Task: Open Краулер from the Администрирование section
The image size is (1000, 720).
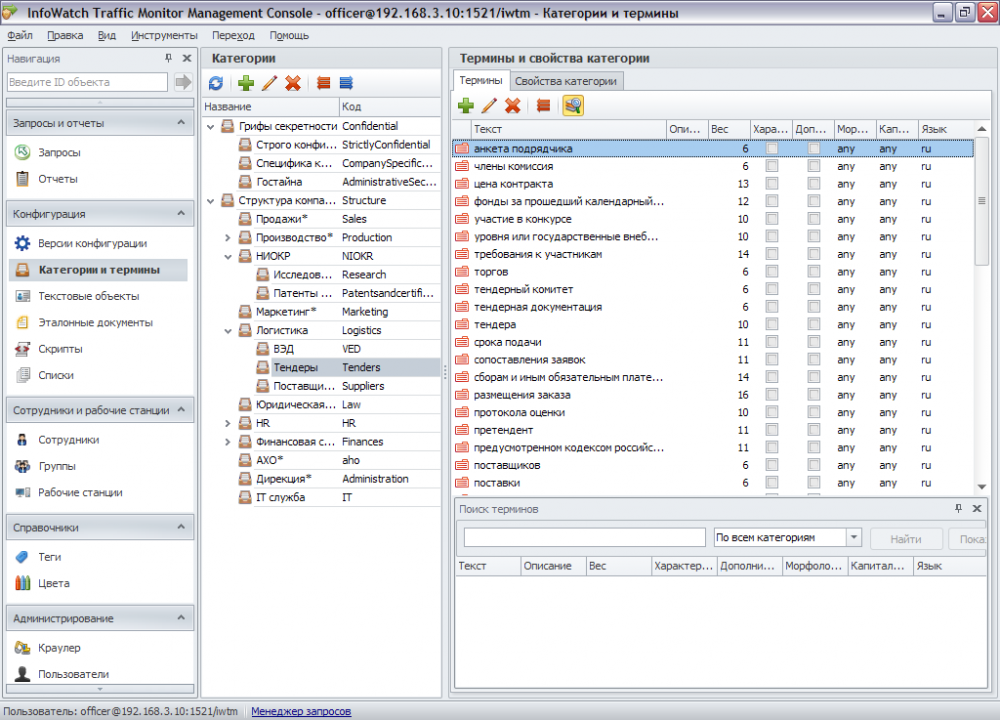Action: (59, 648)
